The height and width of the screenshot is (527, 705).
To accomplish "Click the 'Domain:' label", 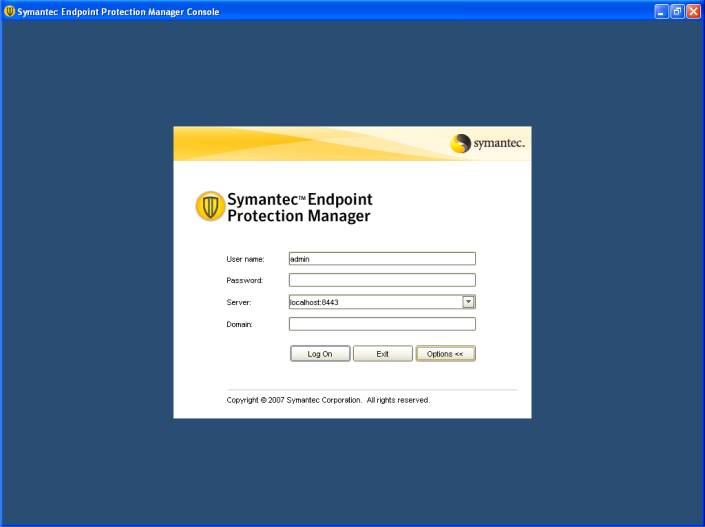I will pos(239,324).
